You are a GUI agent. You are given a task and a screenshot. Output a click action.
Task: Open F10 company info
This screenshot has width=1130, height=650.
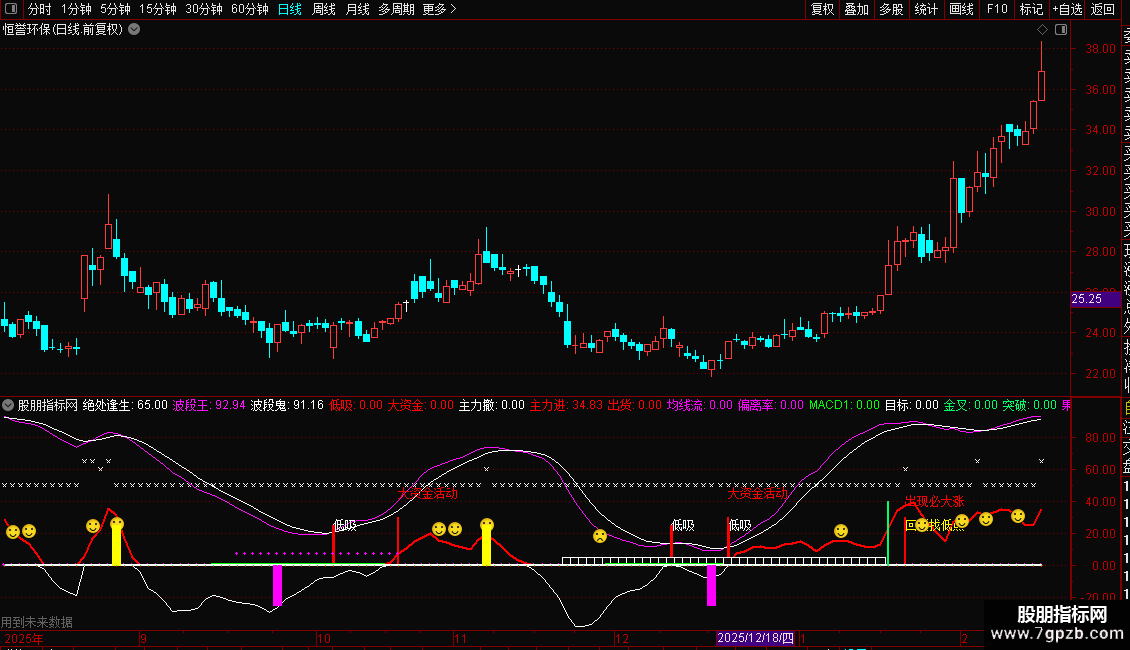coord(997,9)
